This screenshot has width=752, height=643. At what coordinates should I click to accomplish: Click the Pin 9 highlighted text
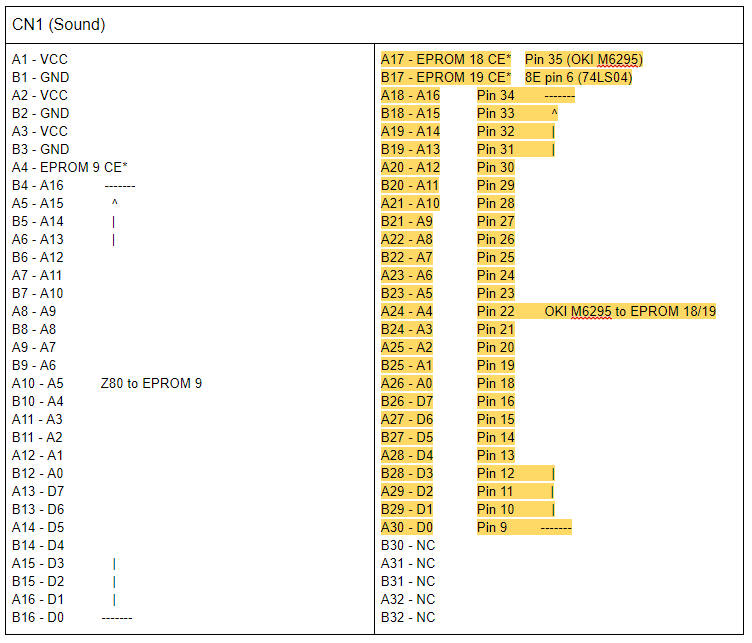click(x=492, y=528)
